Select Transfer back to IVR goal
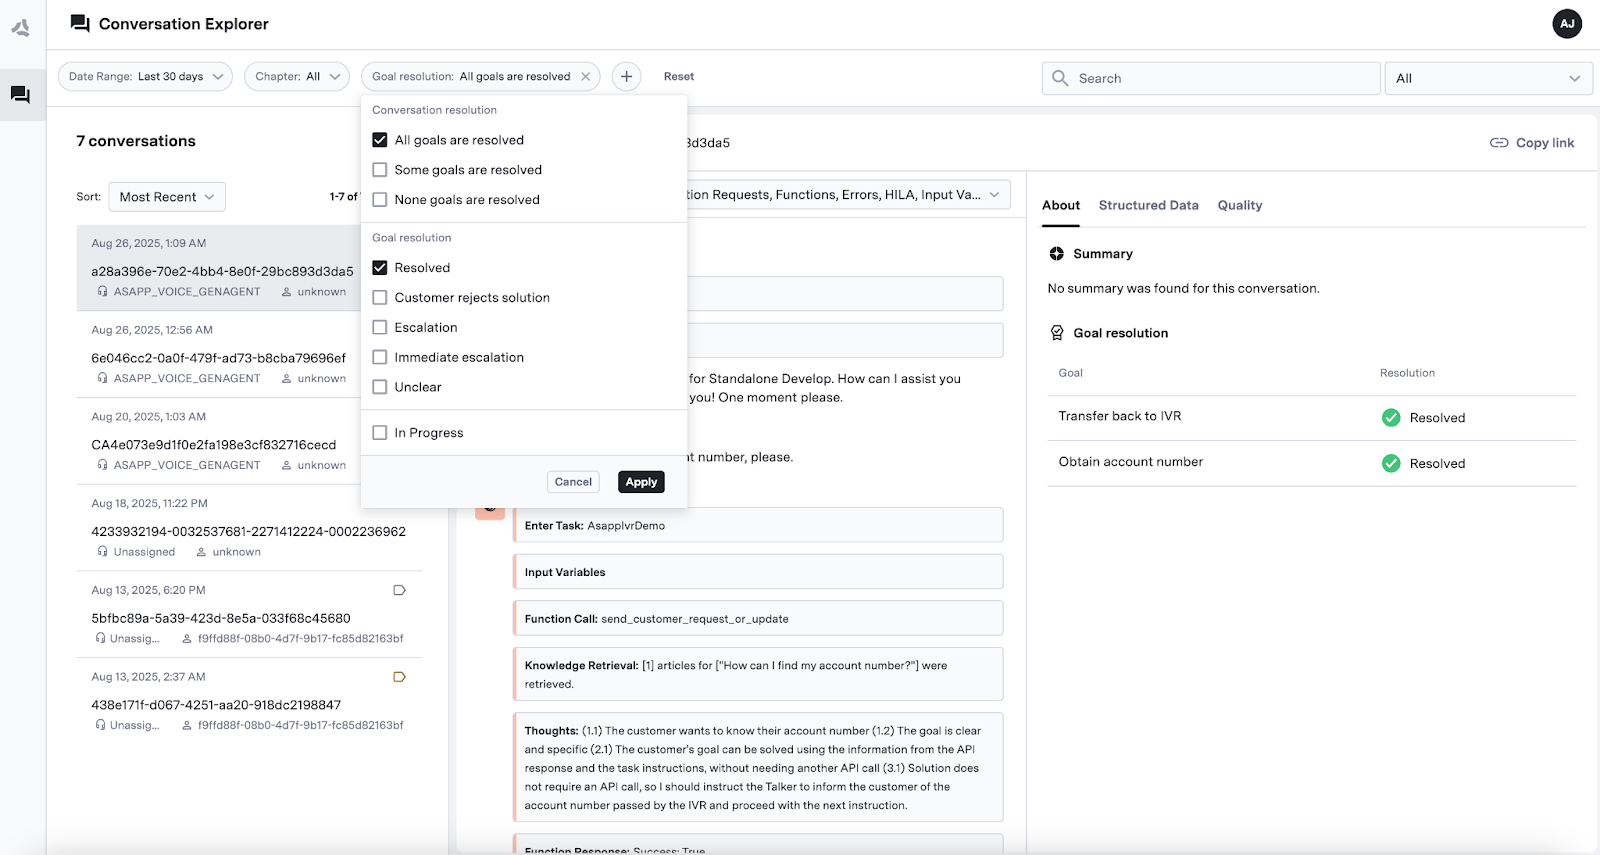Screen dimensions: 1600x855 coord(1120,416)
